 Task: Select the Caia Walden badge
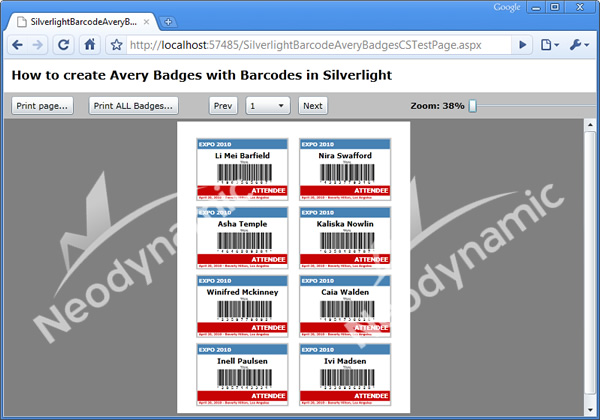point(345,306)
